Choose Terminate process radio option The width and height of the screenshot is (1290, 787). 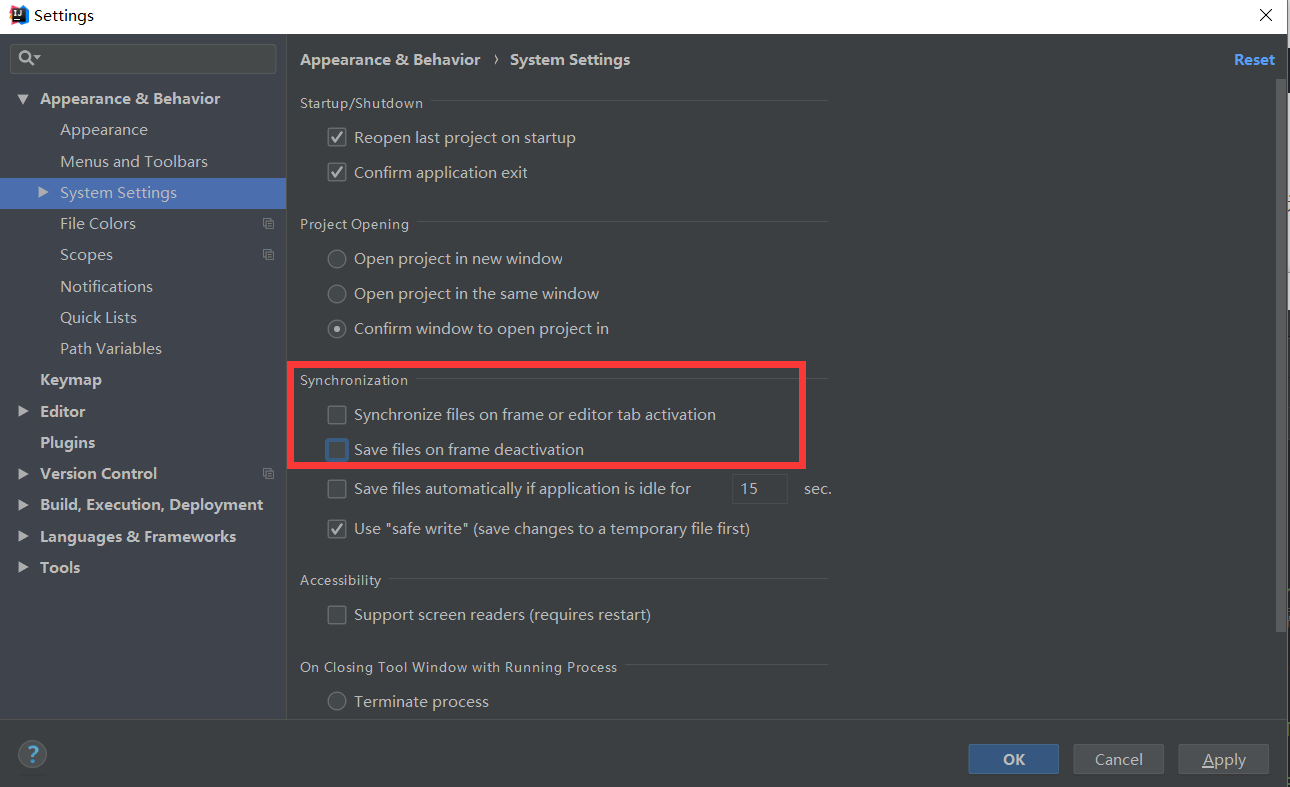click(x=337, y=702)
